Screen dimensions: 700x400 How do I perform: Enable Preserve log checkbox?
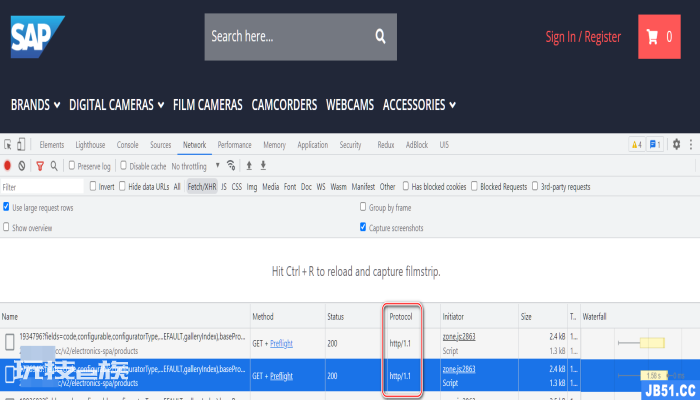[x=71, y=166]
